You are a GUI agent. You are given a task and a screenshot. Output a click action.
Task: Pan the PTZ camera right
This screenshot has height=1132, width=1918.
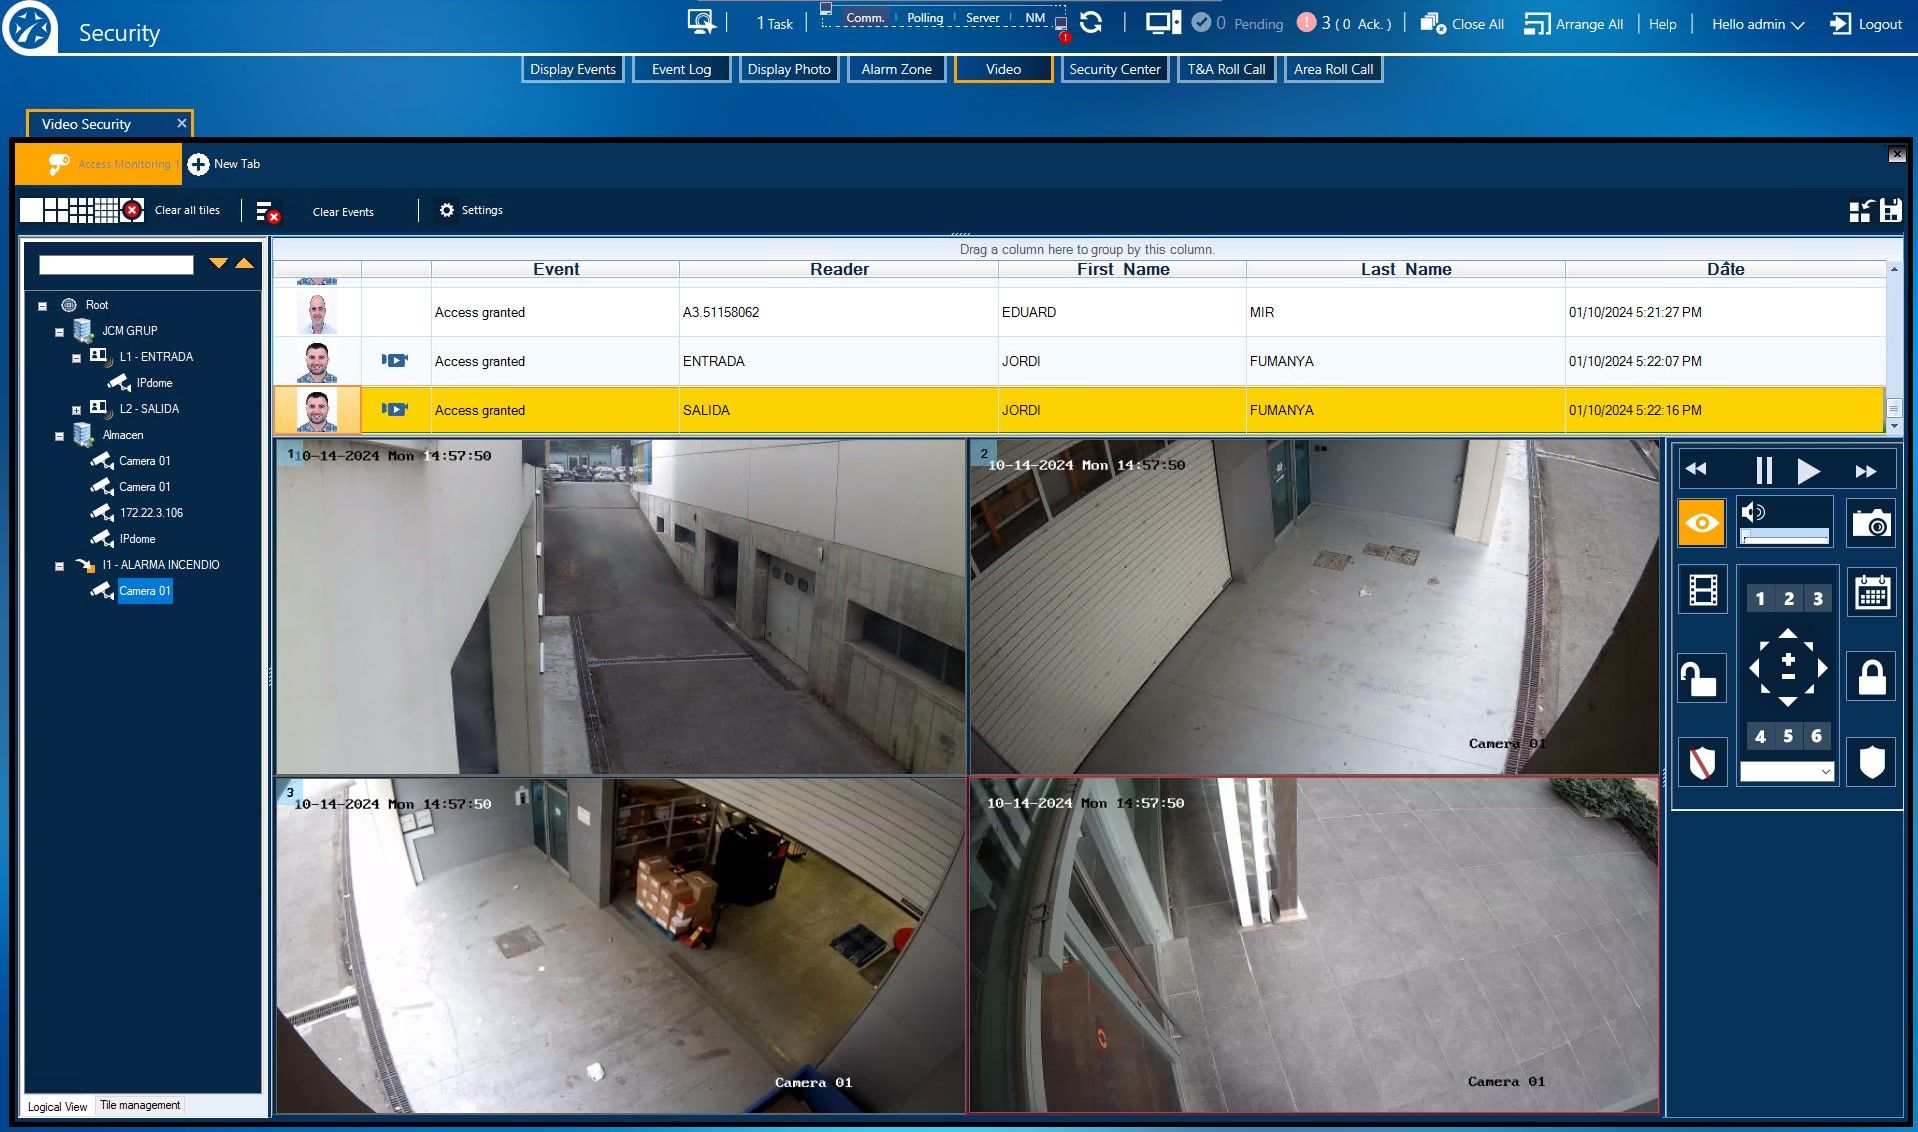[1822, 668]
